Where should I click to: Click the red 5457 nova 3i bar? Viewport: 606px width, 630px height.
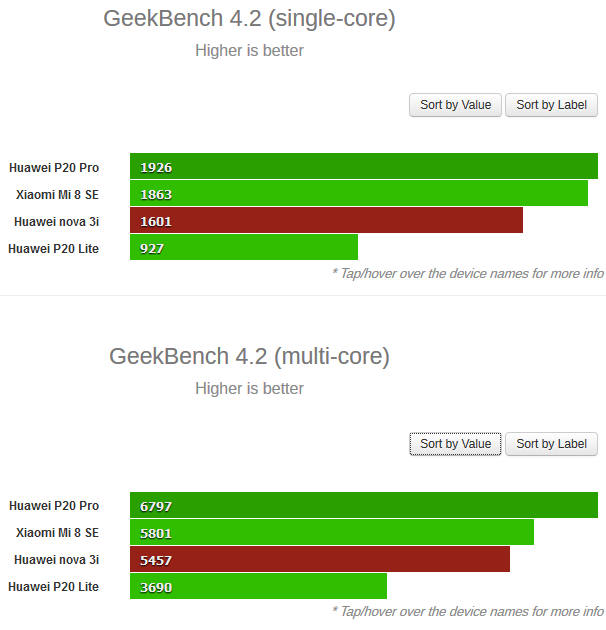[320, 560]
